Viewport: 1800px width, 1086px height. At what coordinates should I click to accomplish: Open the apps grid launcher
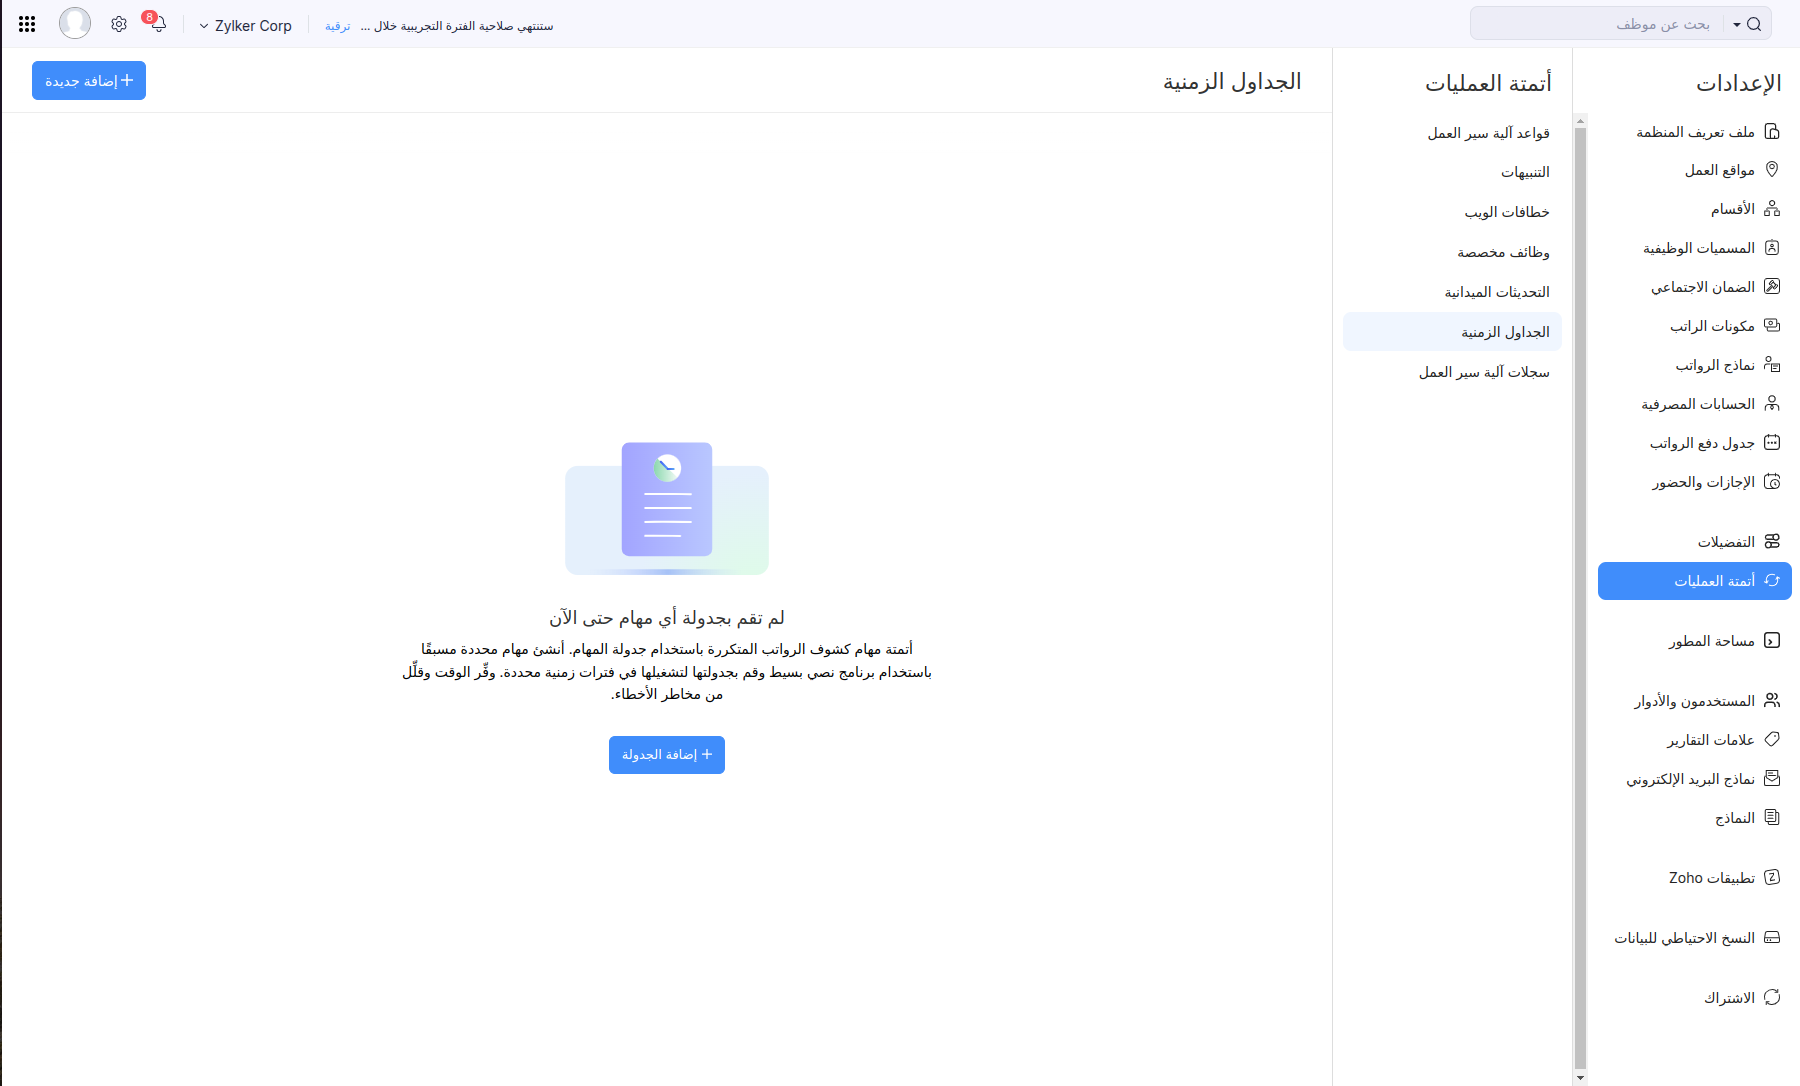tap(27, 24)
